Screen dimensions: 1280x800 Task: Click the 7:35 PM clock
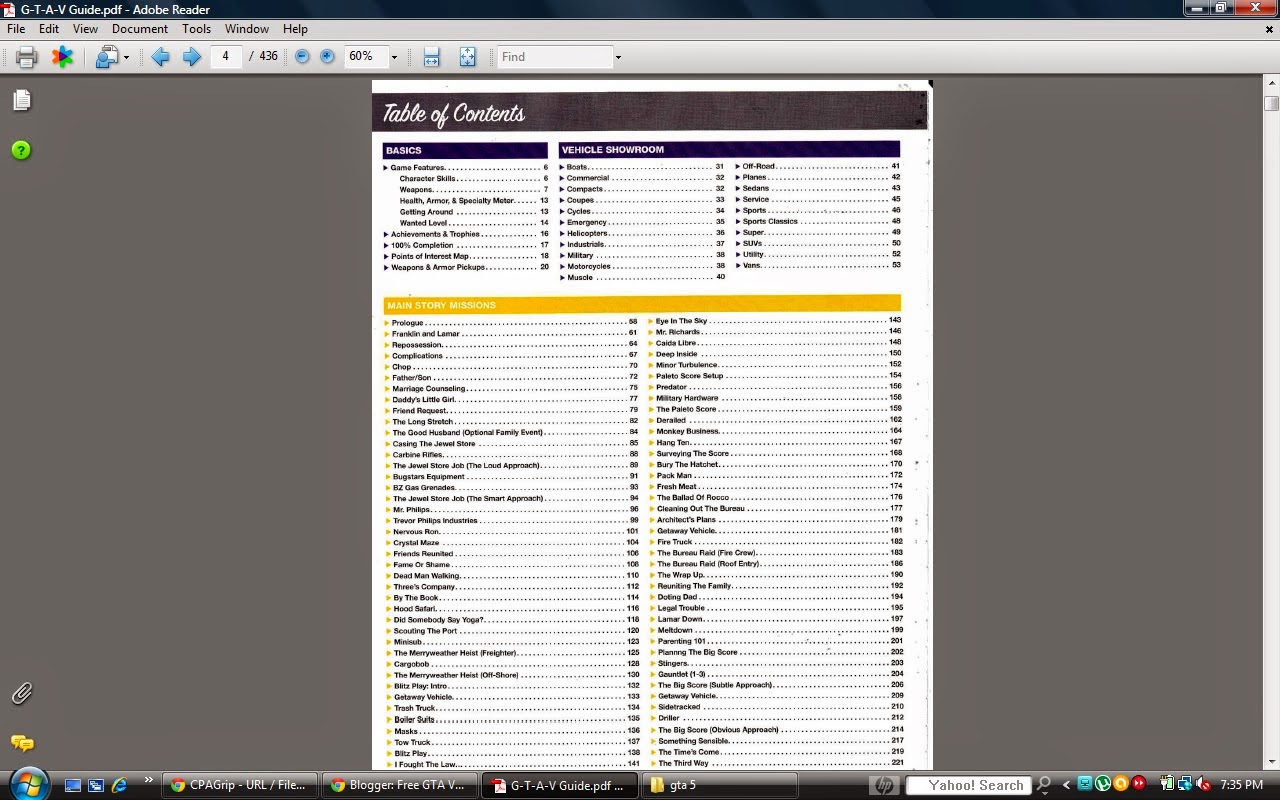pyautogui.click(x=1241, y=785)
